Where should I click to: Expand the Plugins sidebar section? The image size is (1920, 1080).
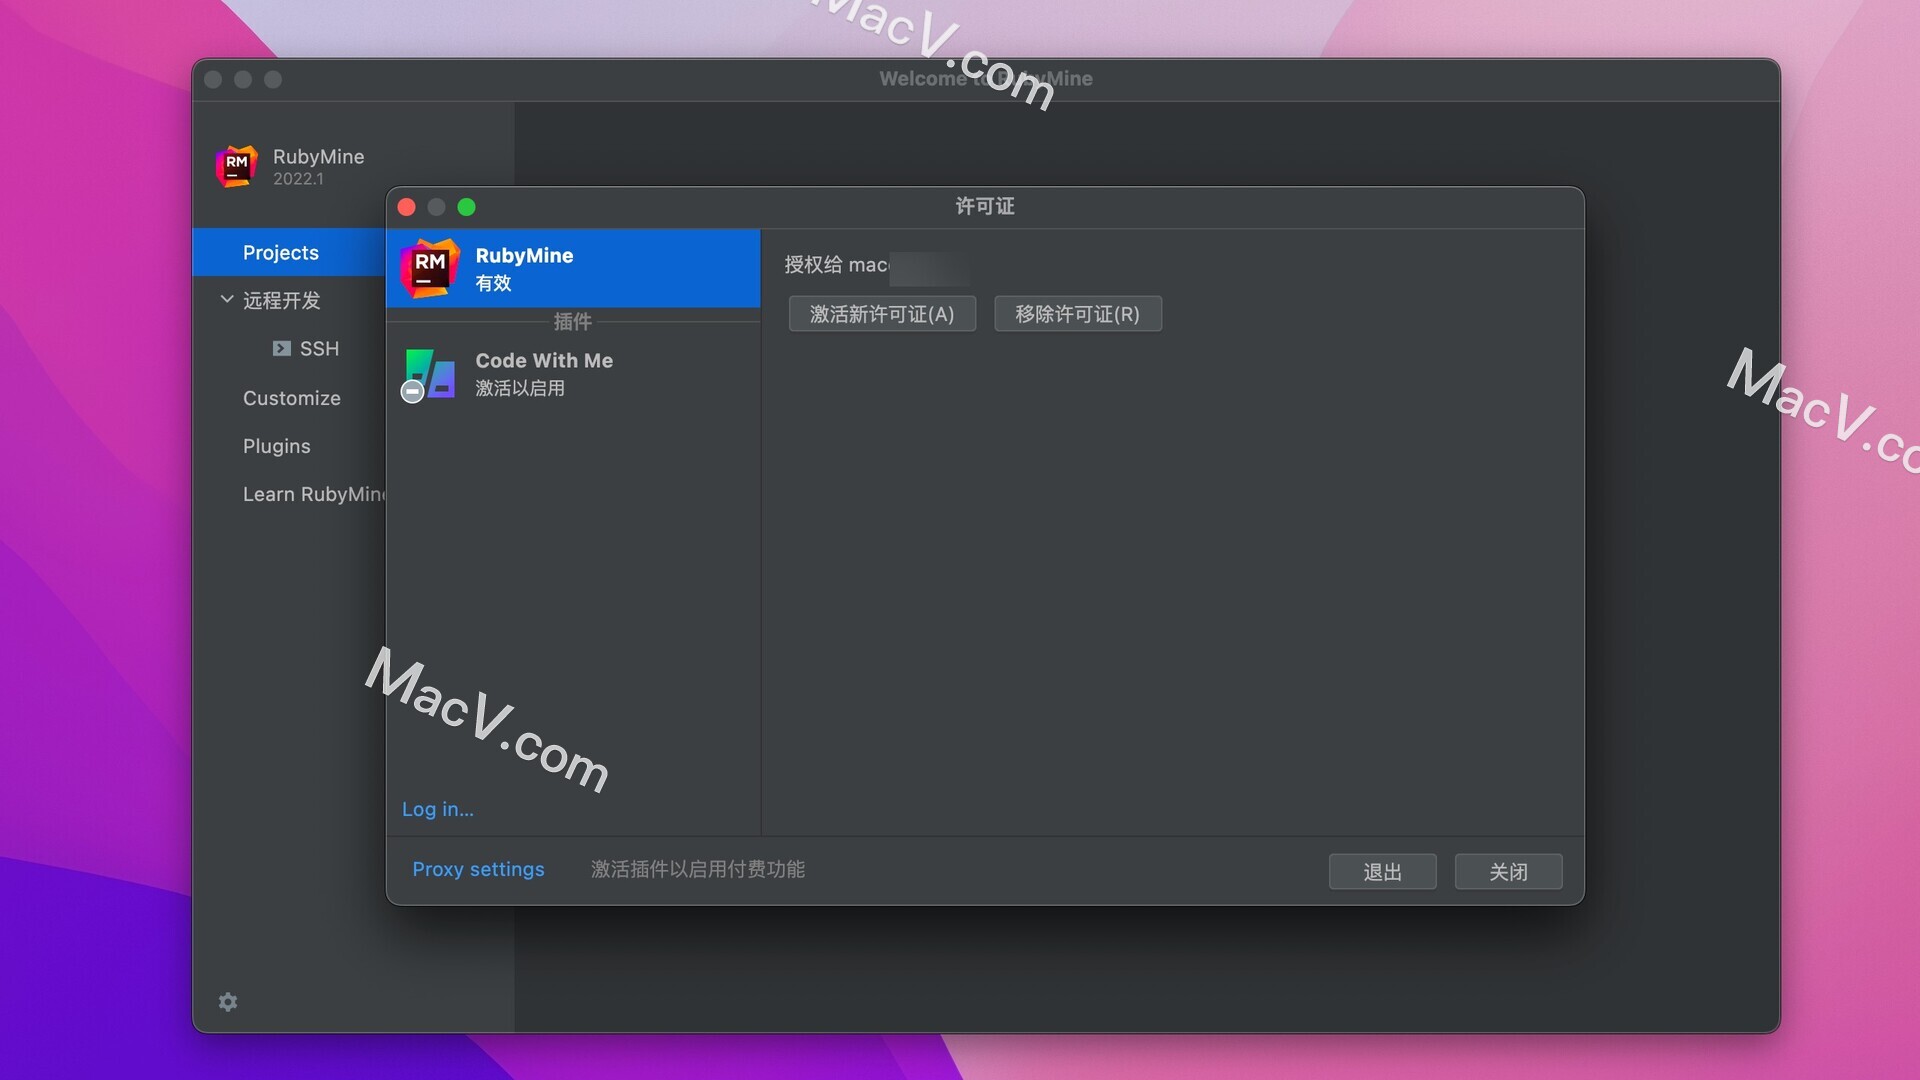click(x=276, y=444)
